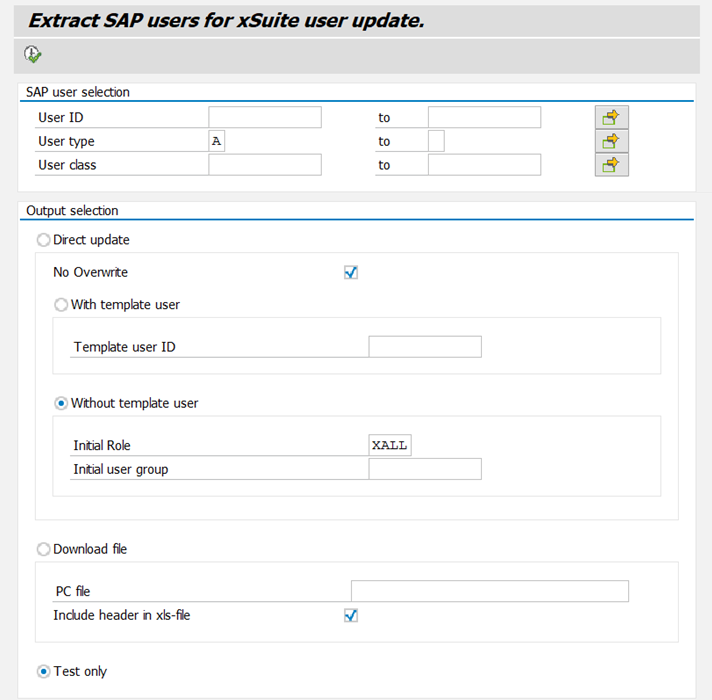
Task: Click the No Overwrite label
Action: (x=90, y=272)
